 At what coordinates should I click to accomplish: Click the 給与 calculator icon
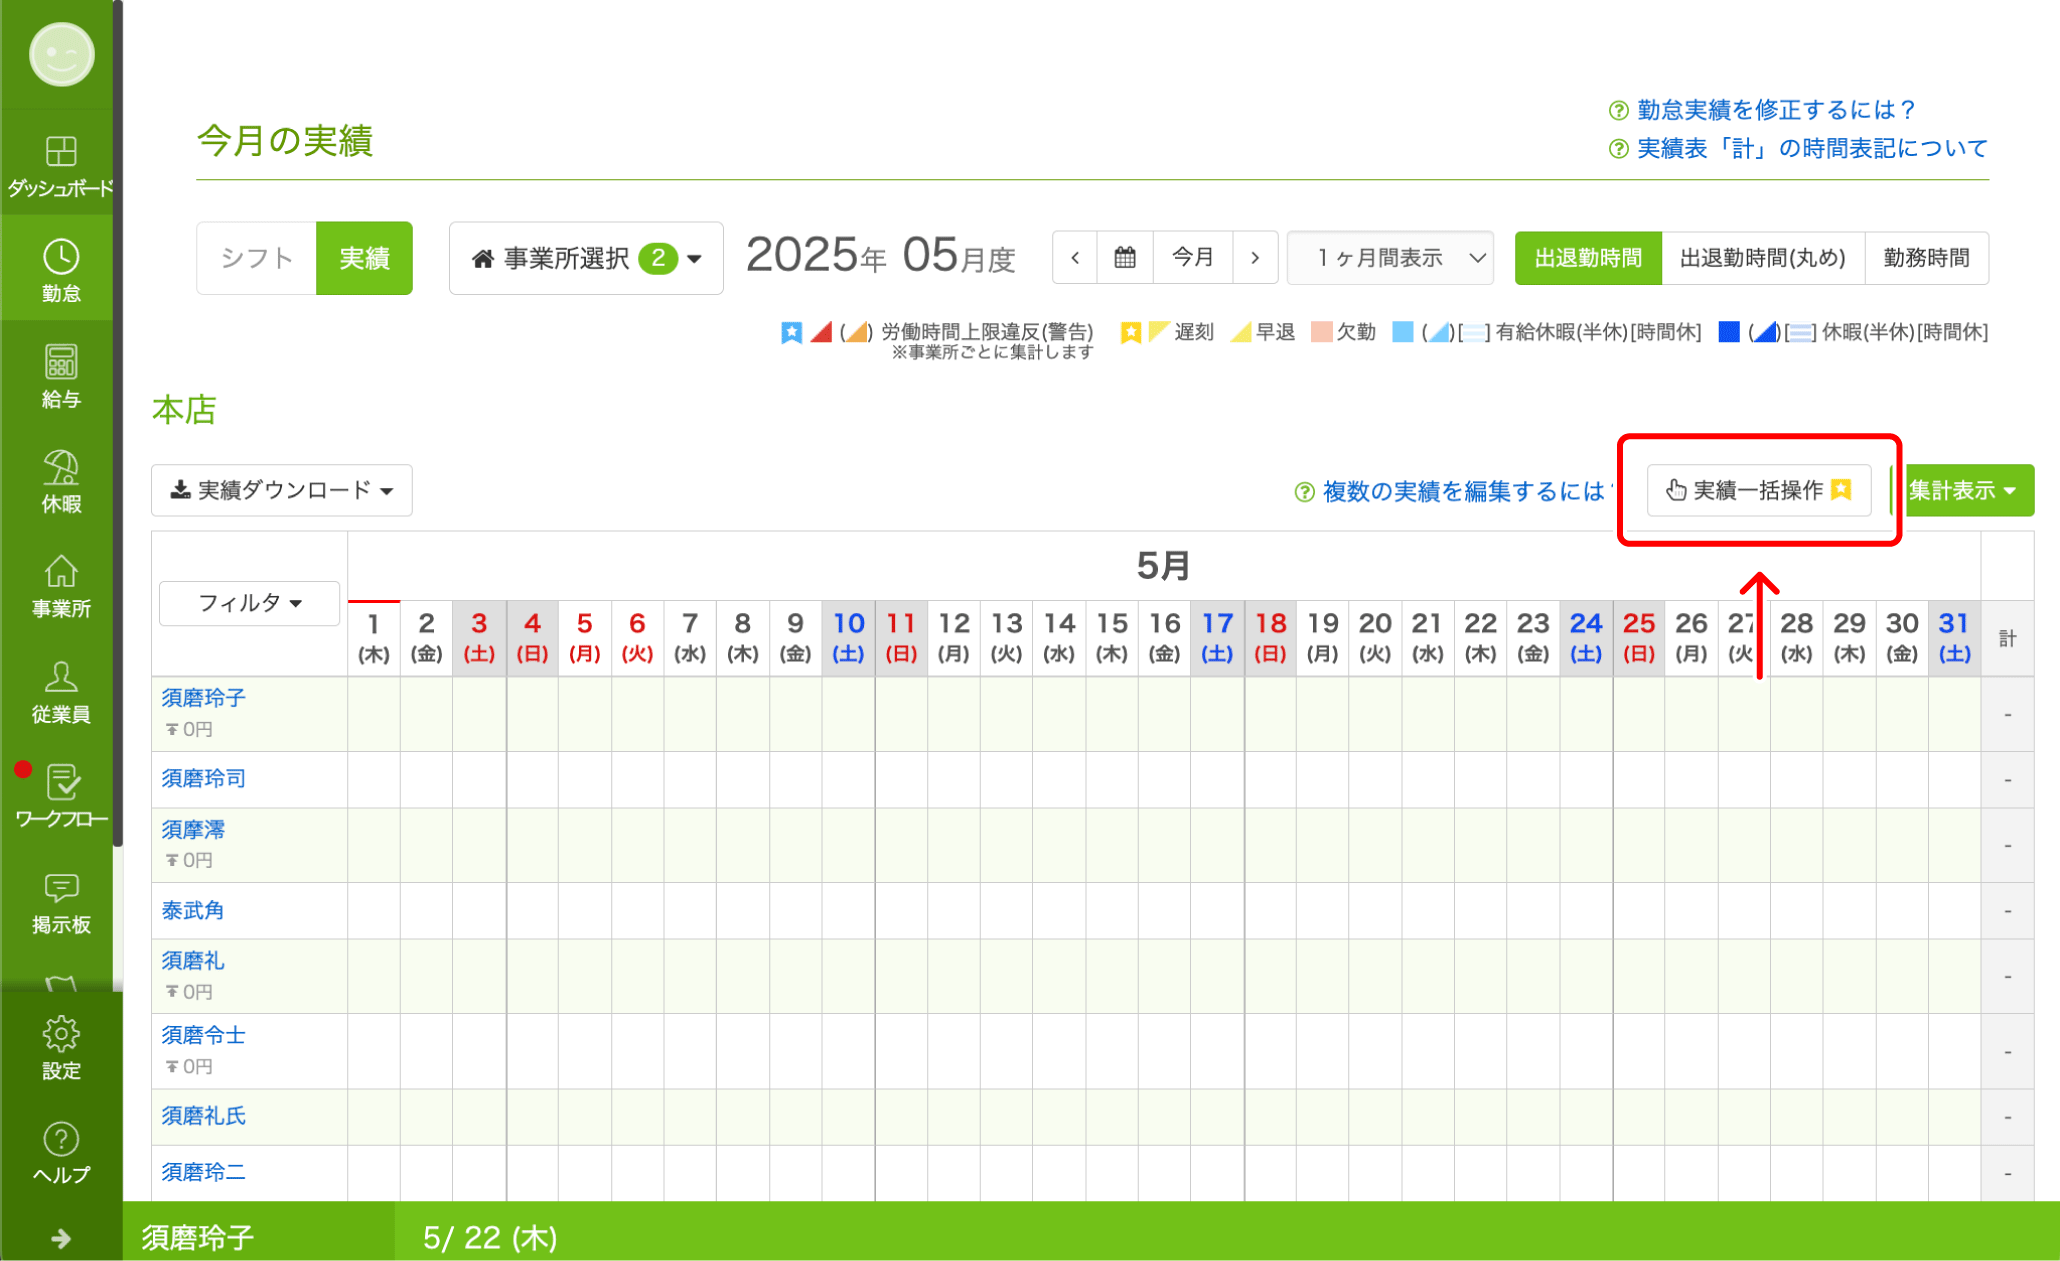(61, 375)
